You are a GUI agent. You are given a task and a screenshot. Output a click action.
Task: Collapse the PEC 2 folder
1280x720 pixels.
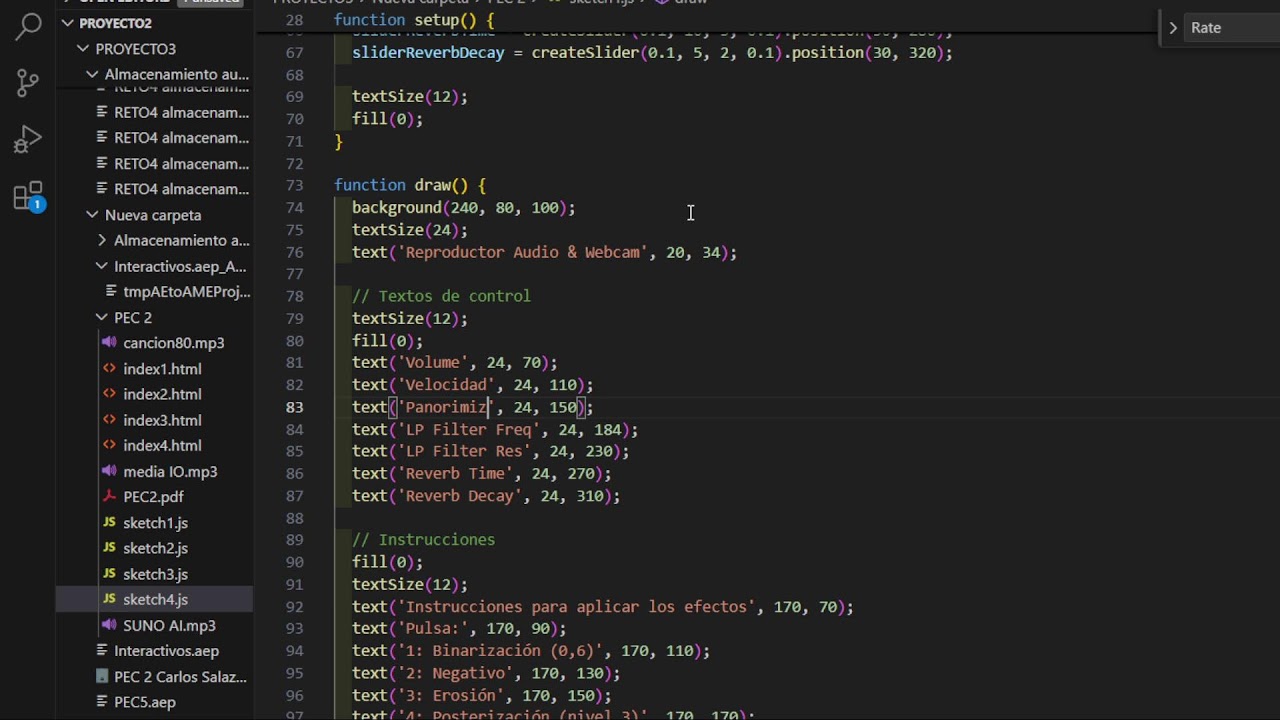tap(101, 317)
